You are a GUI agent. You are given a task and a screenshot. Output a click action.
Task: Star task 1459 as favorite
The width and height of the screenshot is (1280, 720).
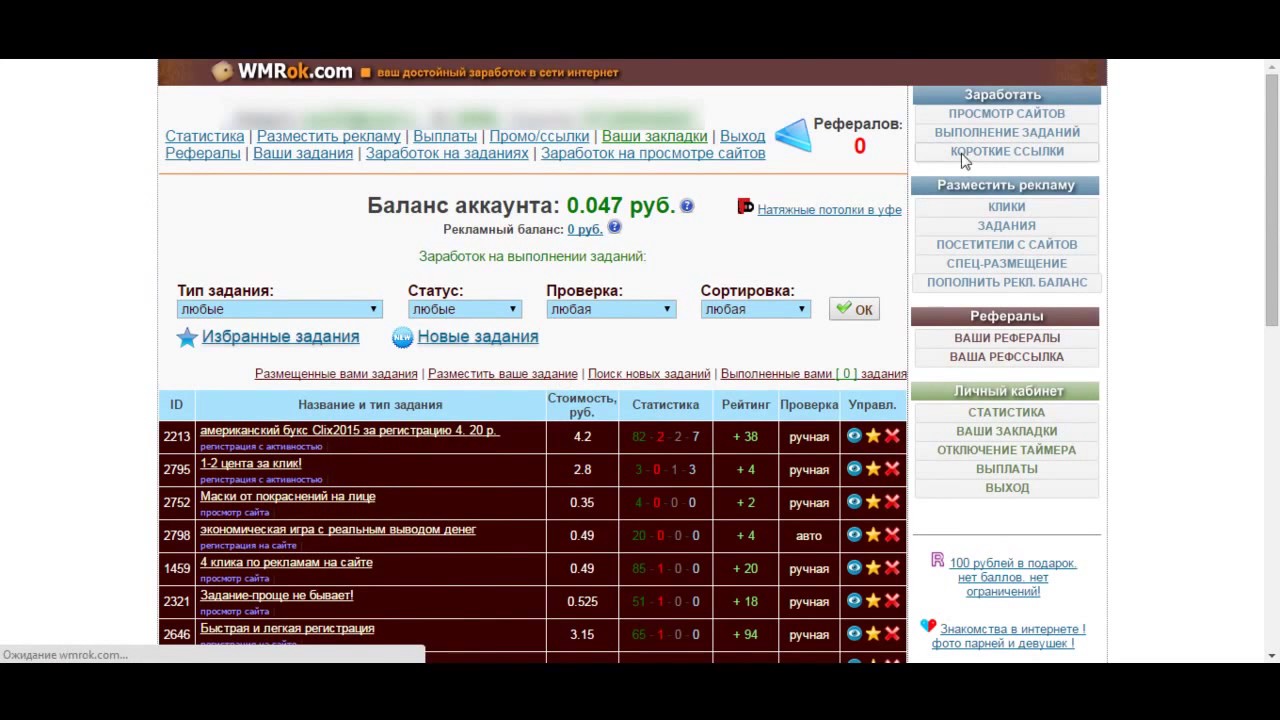[x=873, y=568]
